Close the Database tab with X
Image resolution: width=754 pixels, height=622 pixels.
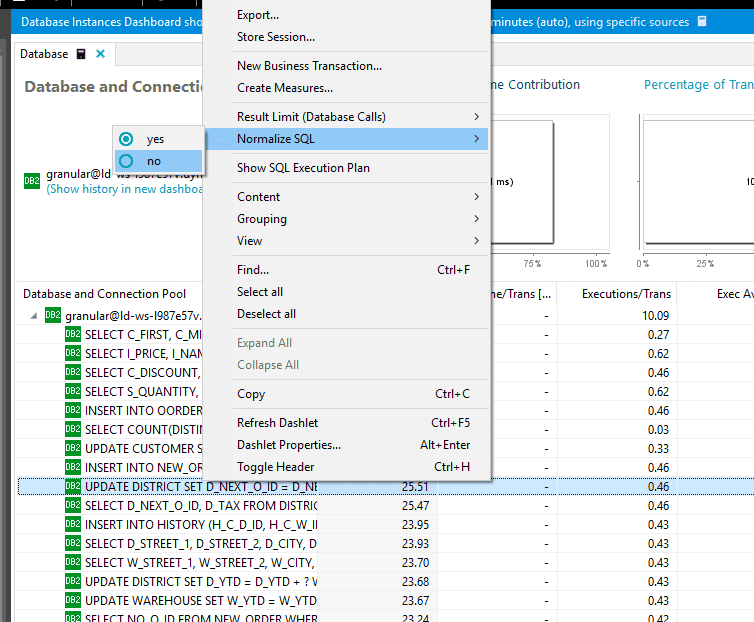[x=101, y=54]
